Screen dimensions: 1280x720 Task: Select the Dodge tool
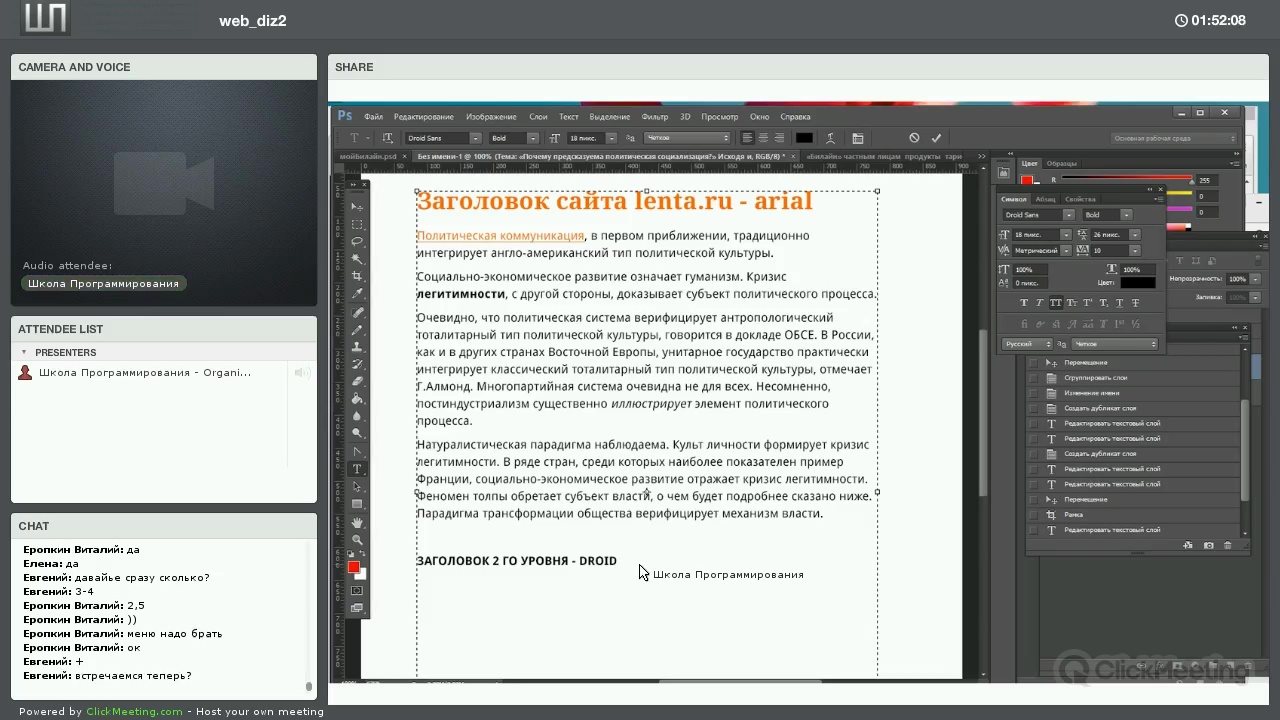click(x=357, y=433)
